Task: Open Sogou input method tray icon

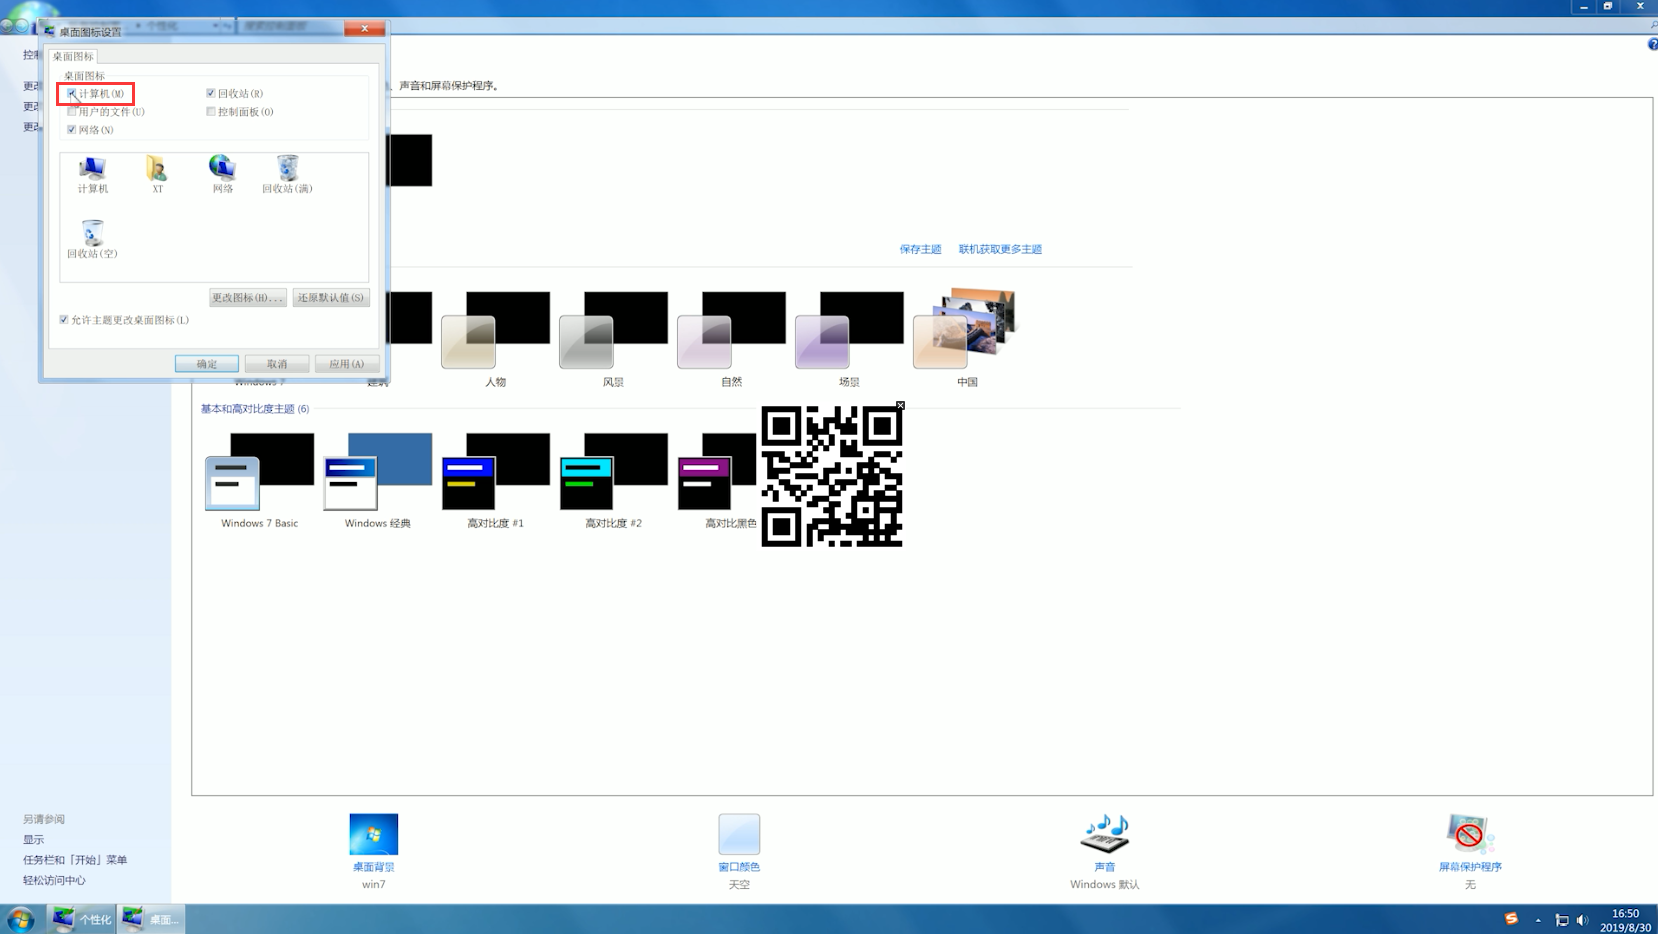Action: pos(1511,919)
